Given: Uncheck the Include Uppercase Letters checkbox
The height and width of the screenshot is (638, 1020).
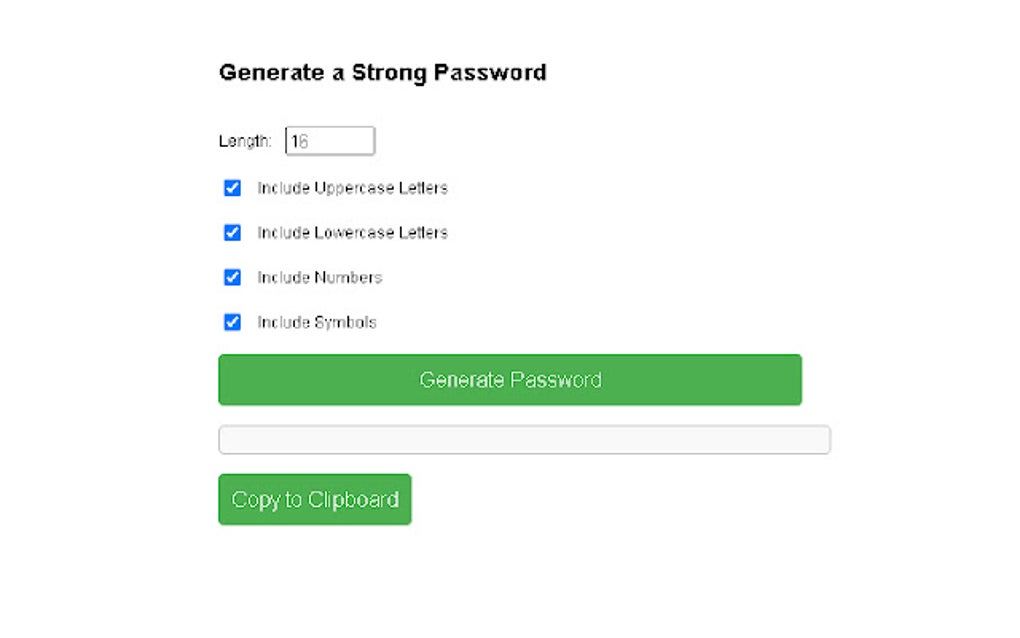Looking at the screenshot, I should [231, 187].
